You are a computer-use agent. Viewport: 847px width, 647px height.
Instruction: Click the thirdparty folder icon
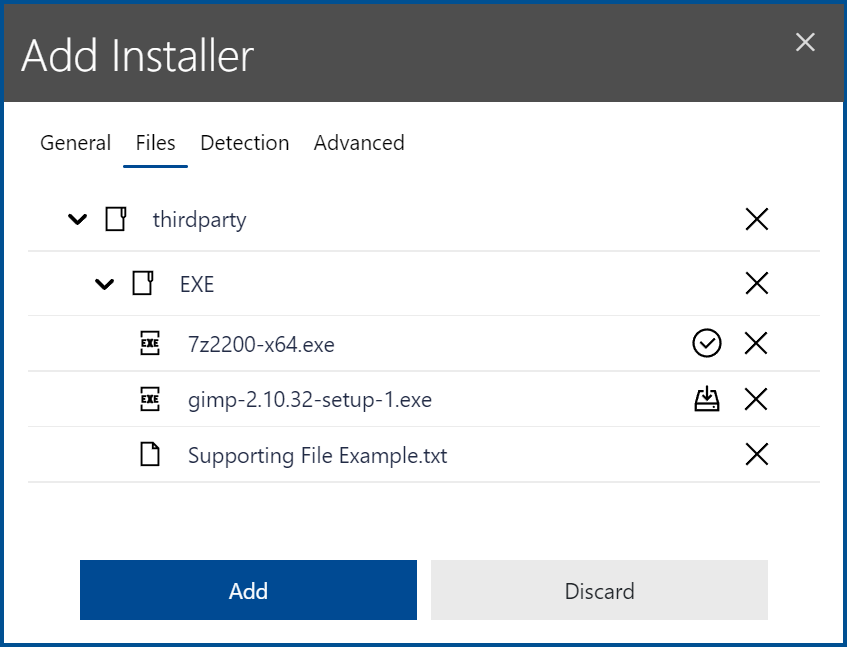pyautogui.click(x=116, y=219)
